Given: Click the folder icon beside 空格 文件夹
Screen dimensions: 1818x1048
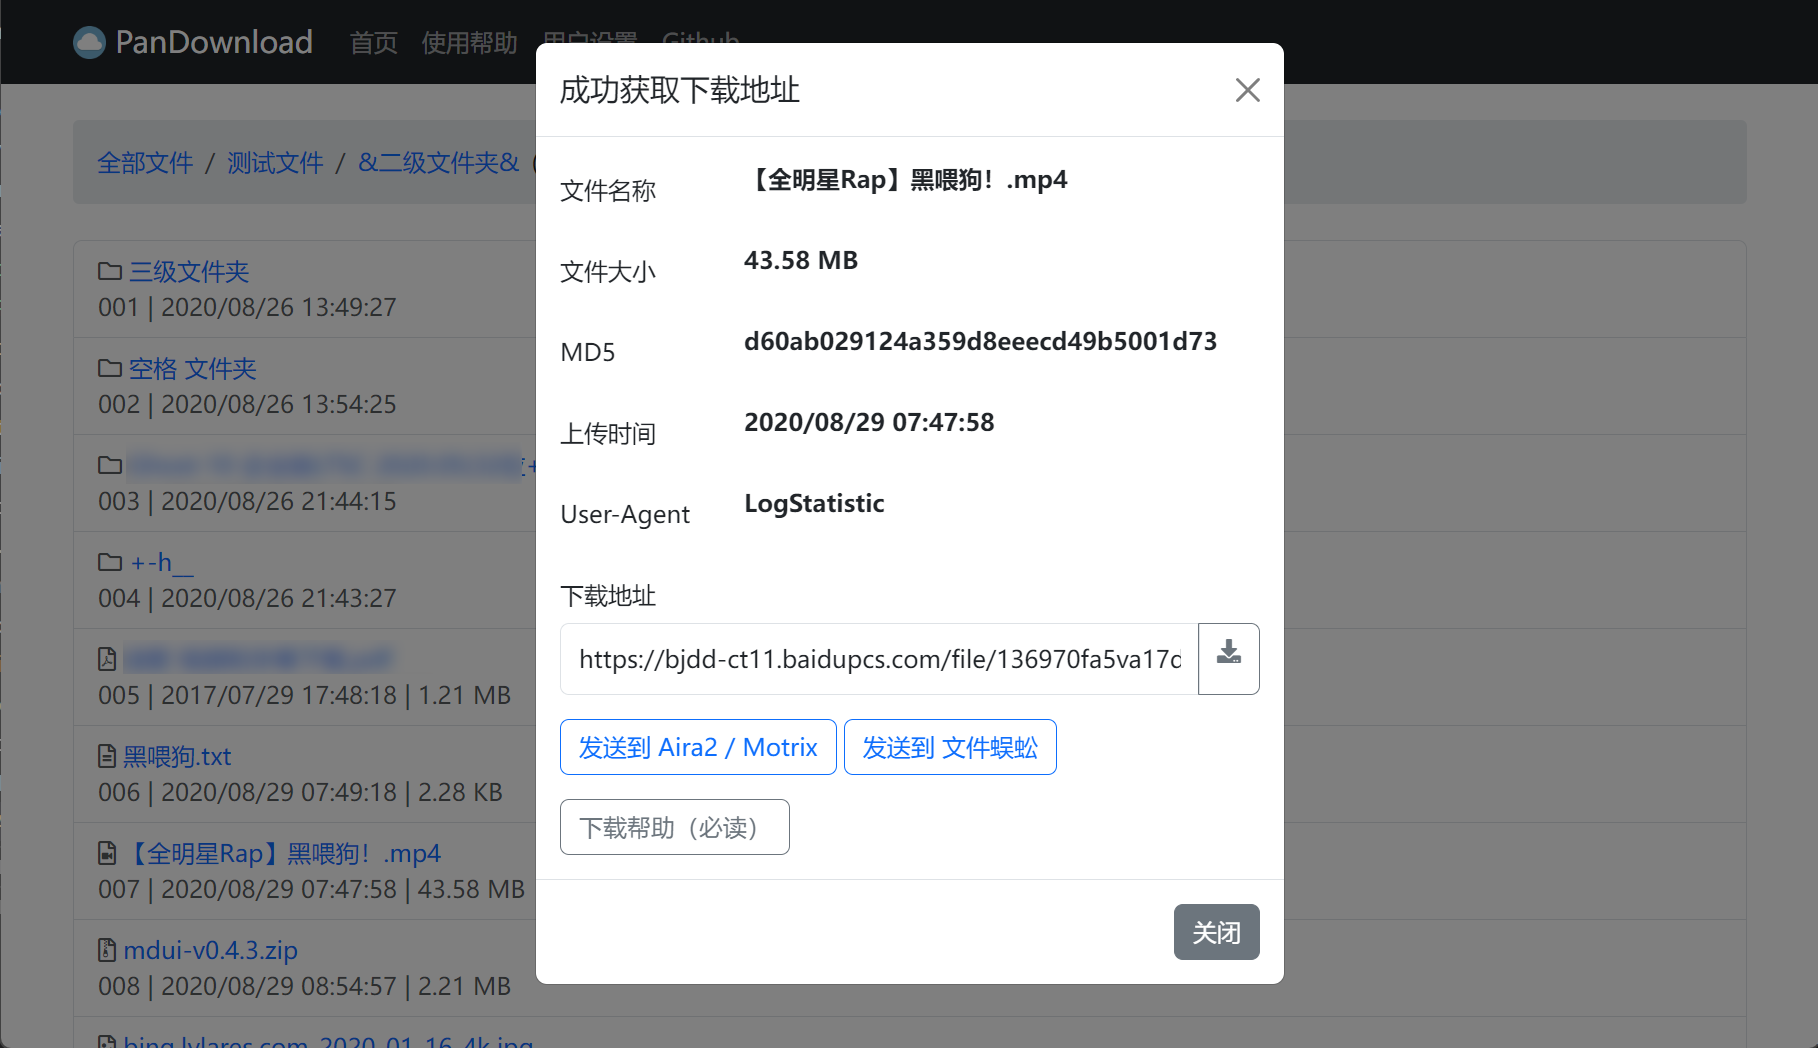Looking at the screenshot, I should click(110, 367).
